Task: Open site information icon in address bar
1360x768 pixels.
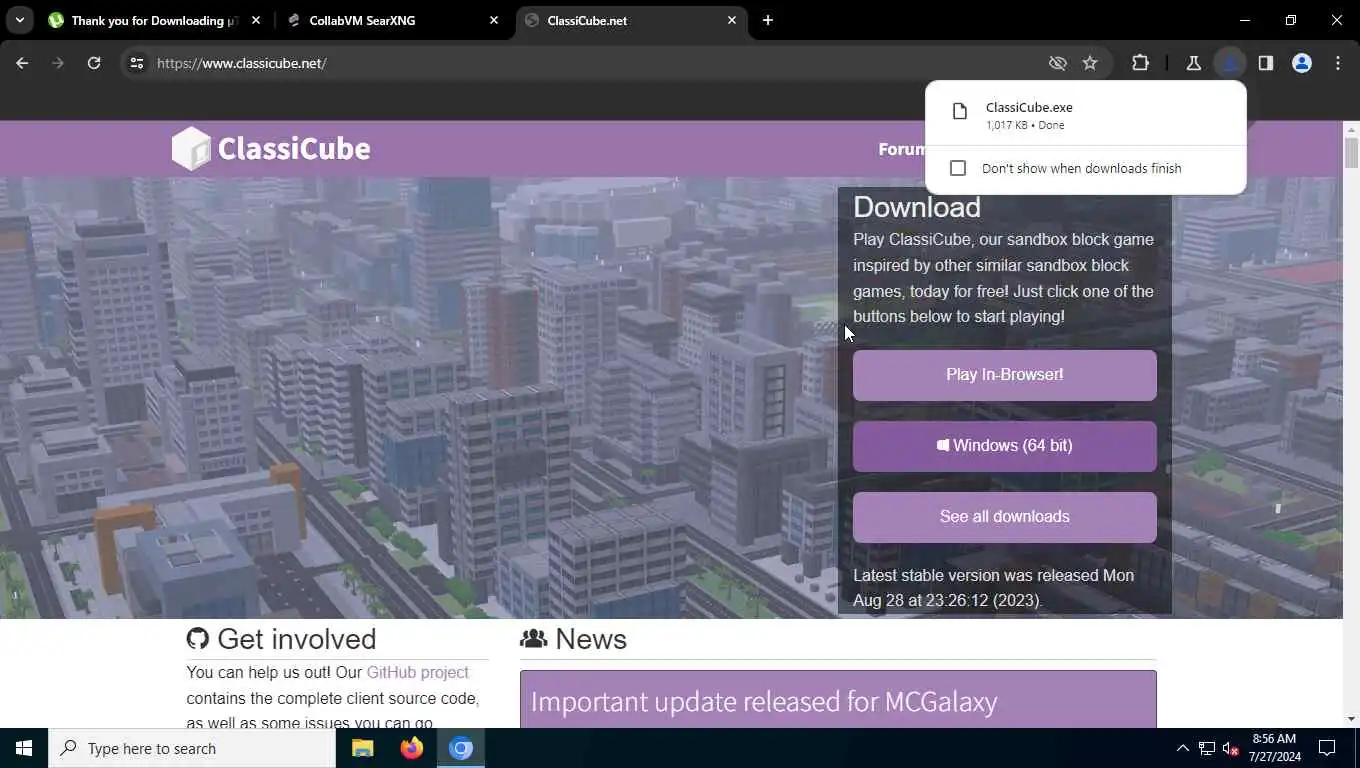Action: (137, 63)
